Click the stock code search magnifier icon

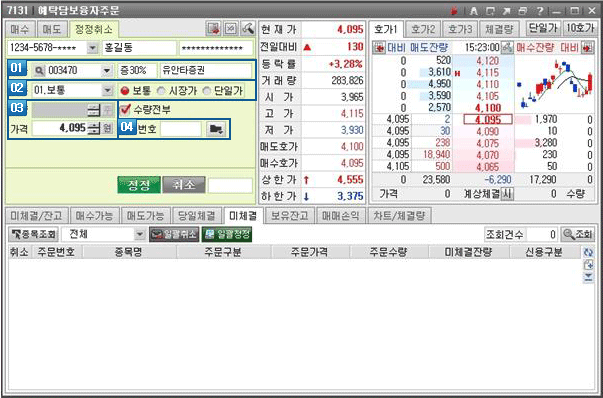pos(39,71)
